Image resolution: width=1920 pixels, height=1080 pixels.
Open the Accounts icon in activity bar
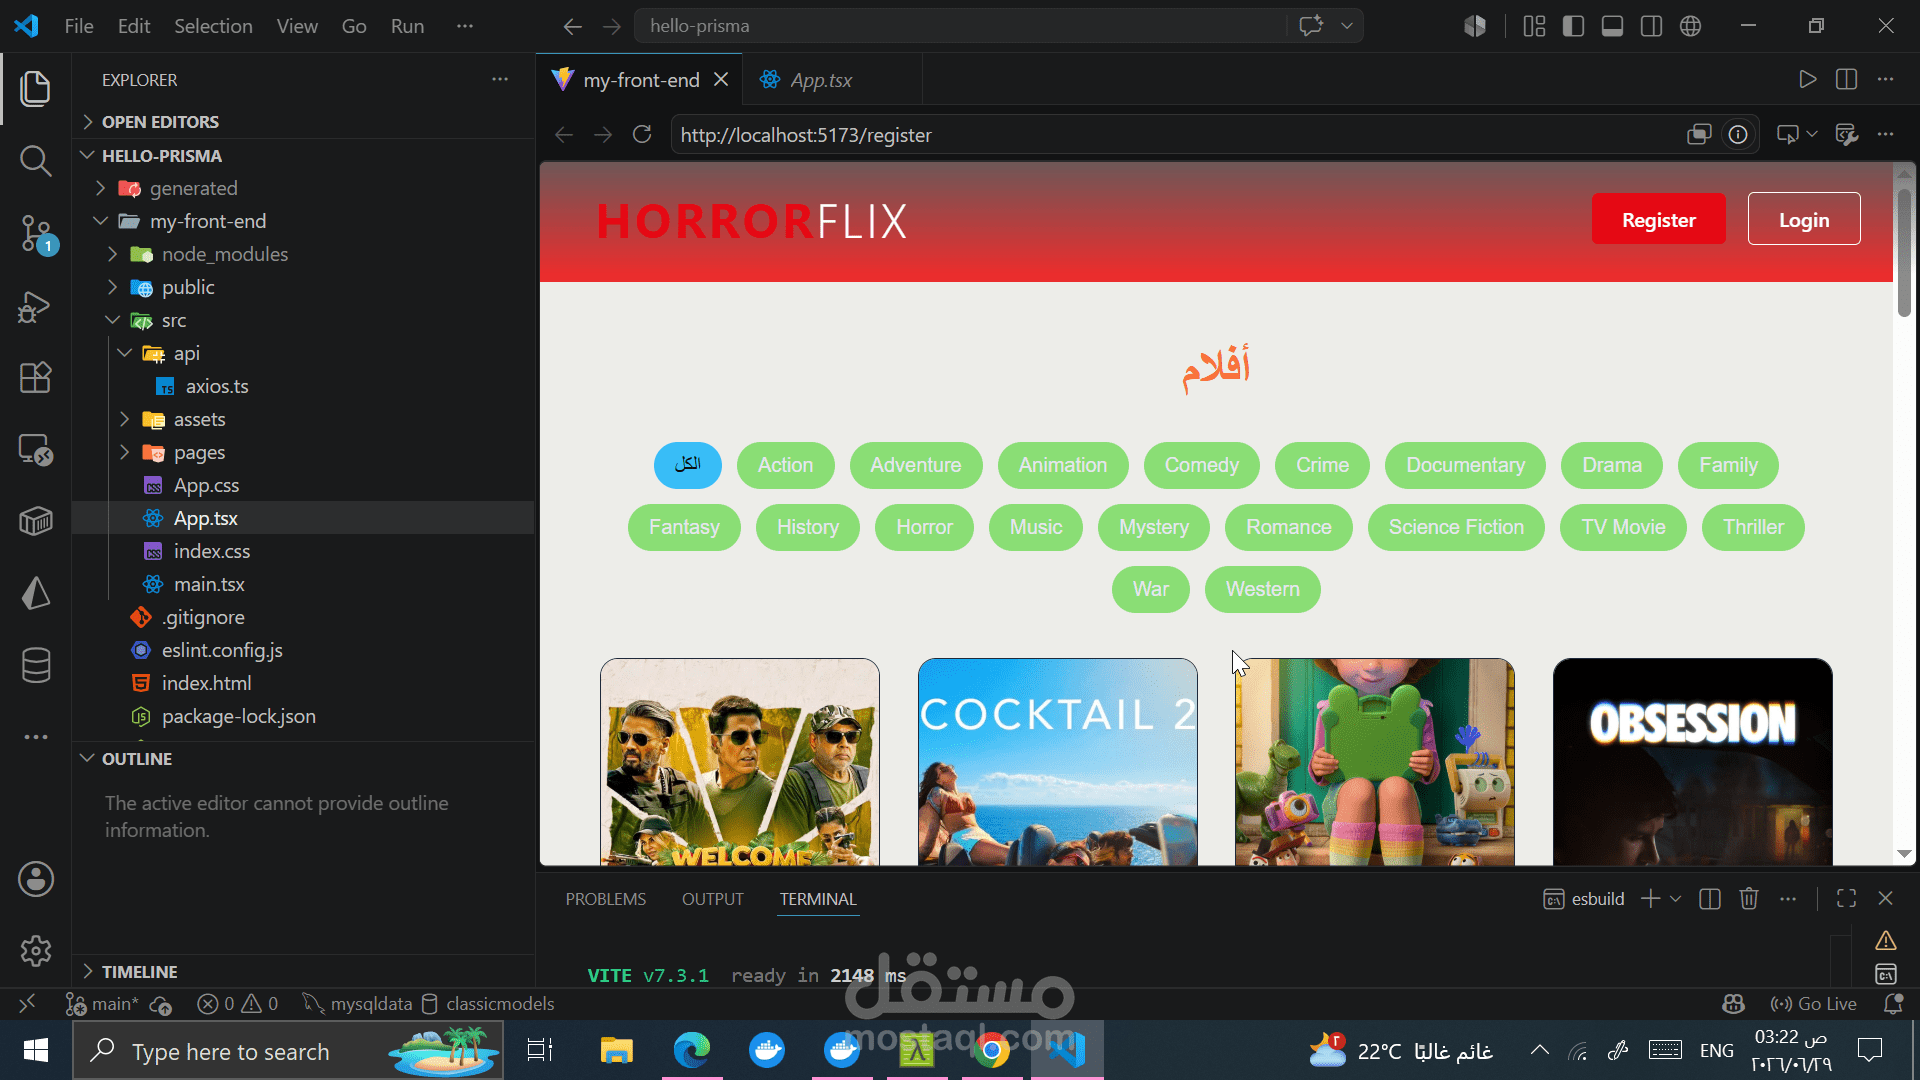(36, 879)
